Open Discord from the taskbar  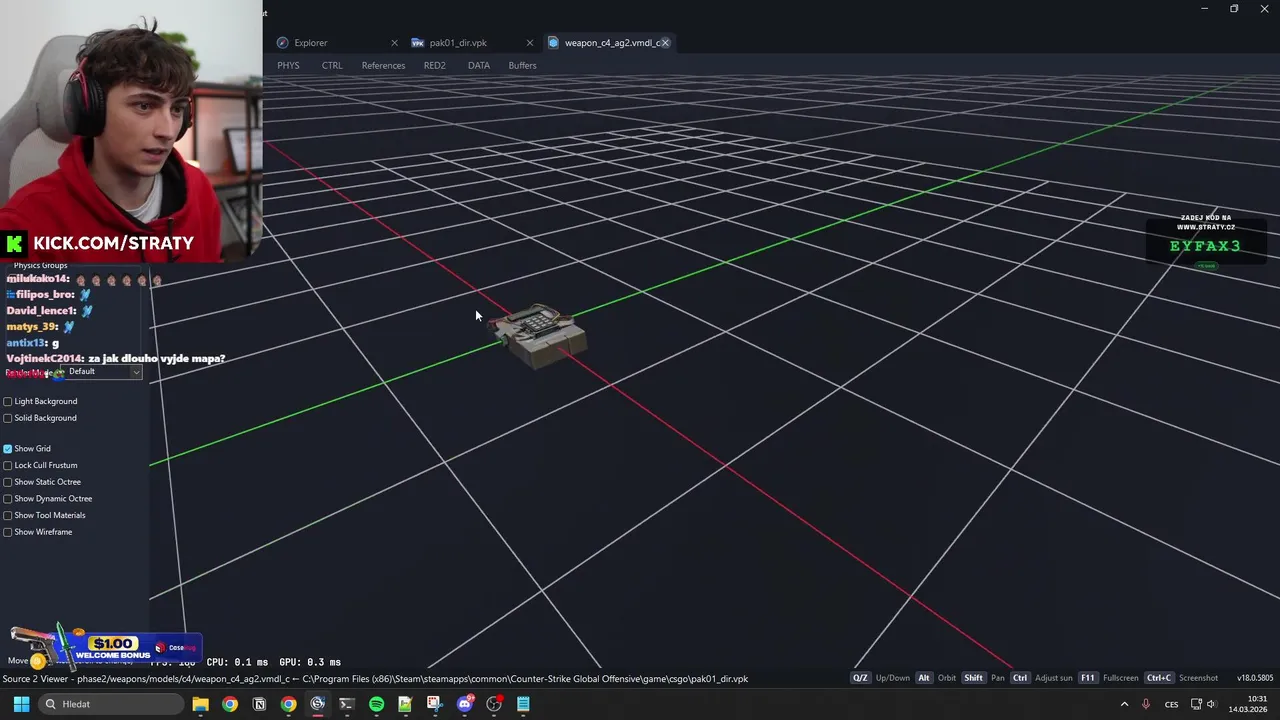(464, 704)
